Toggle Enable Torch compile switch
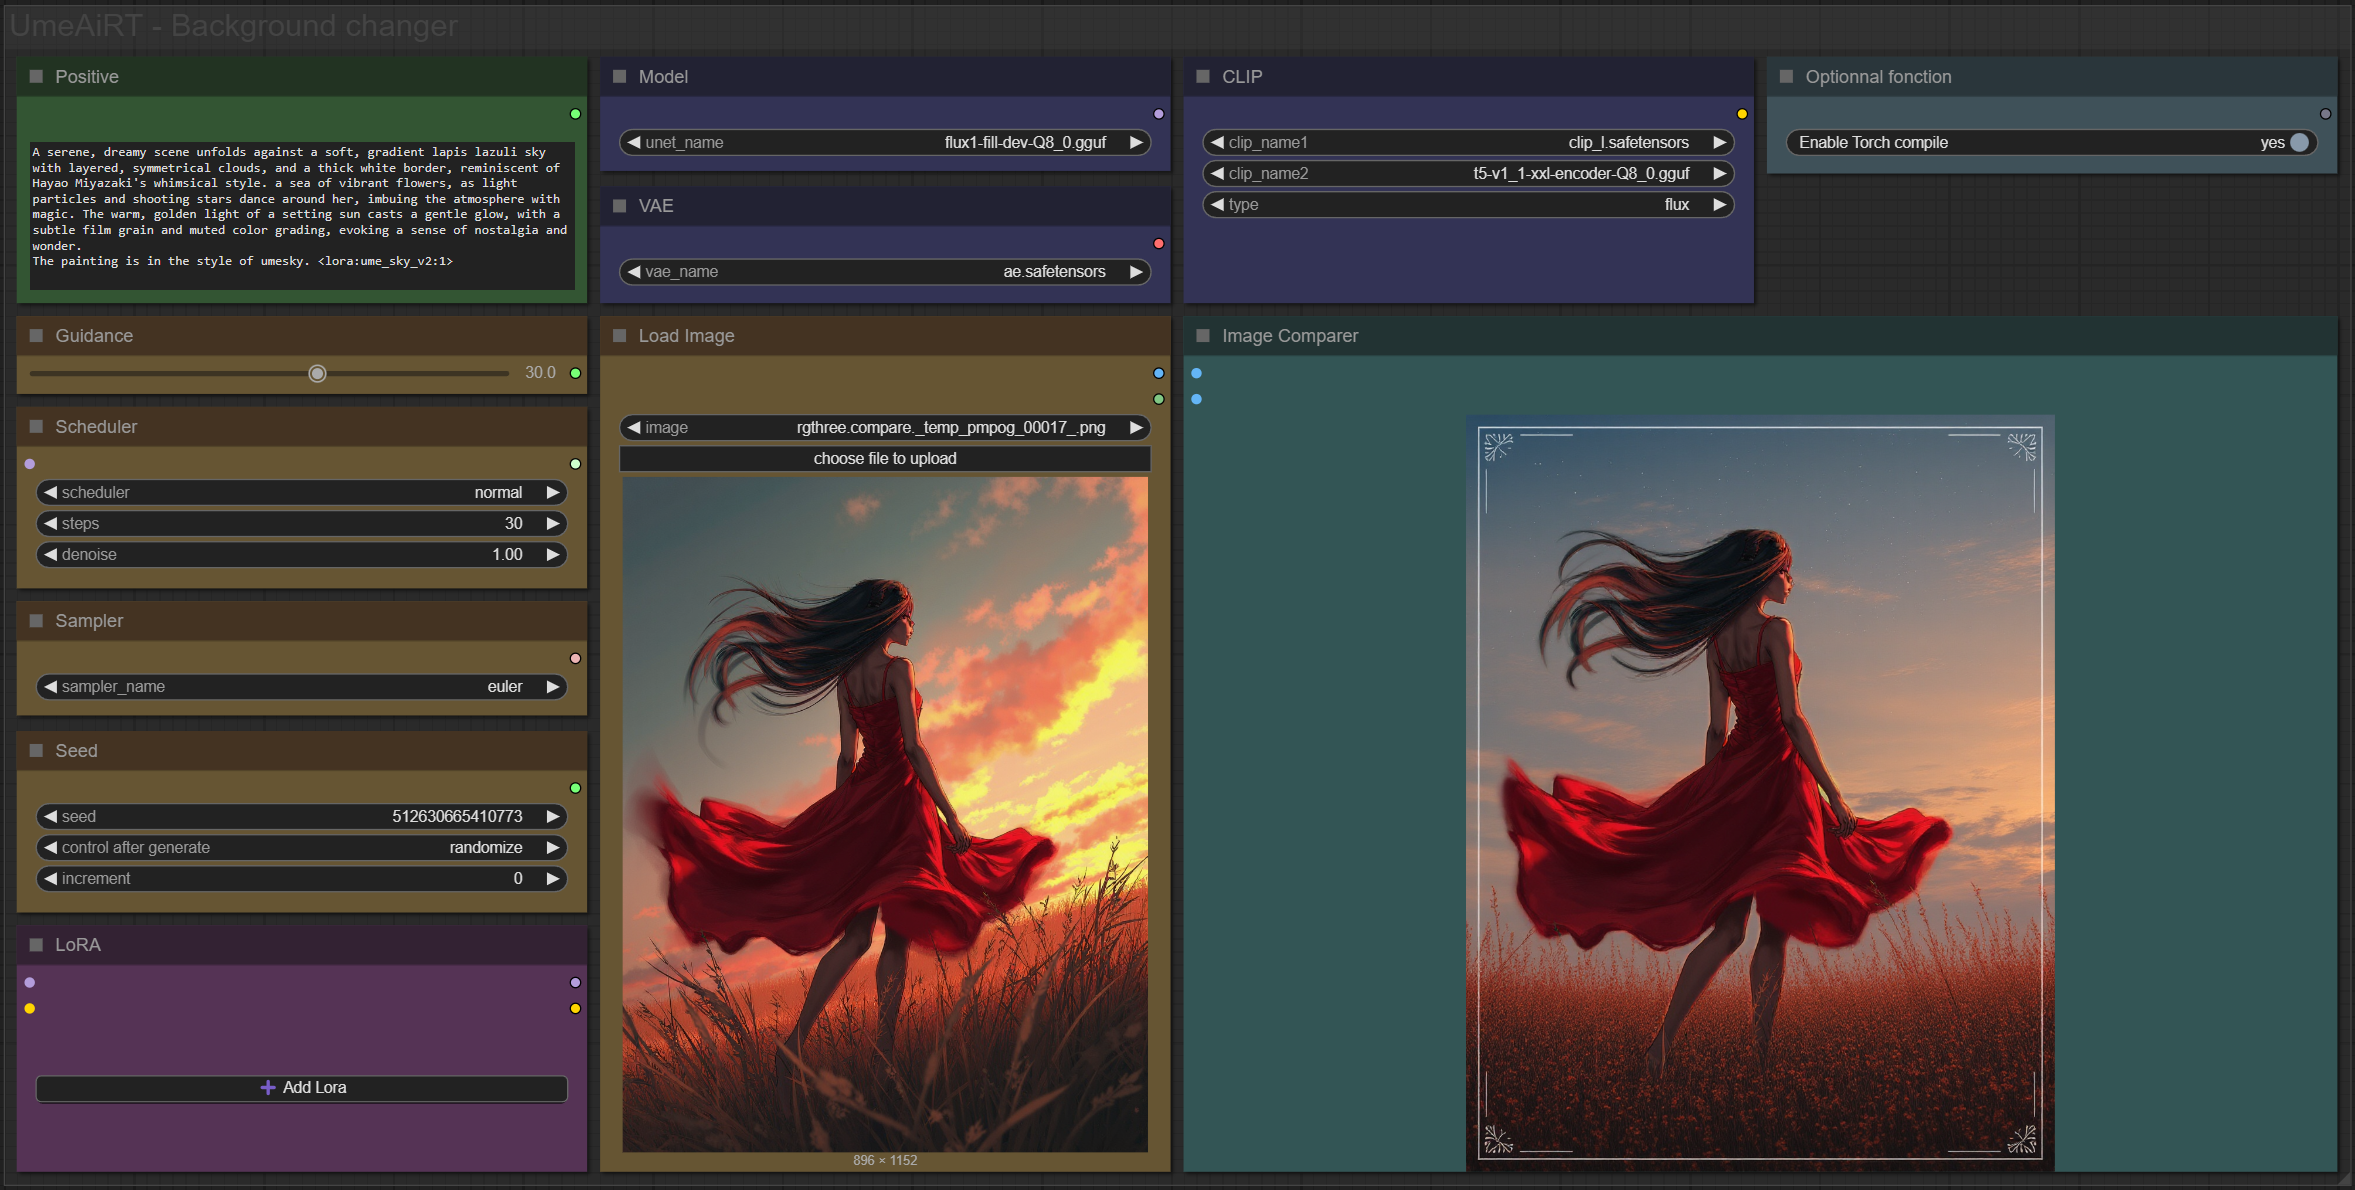 click(2299, 142)
